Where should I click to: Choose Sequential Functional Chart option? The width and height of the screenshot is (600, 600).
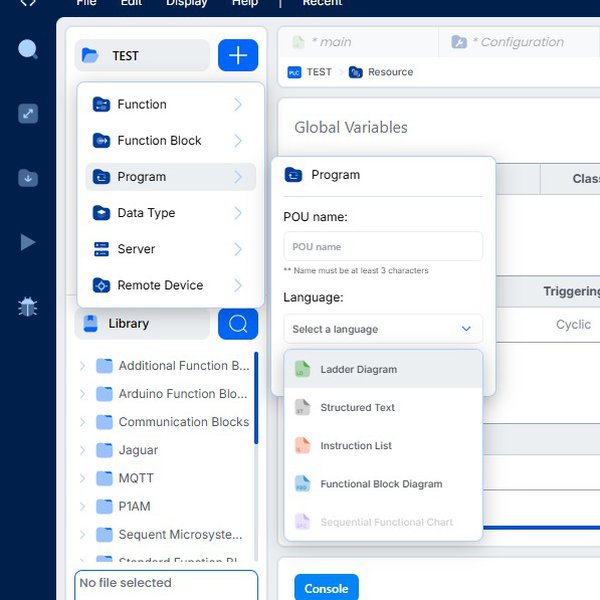(x=383, y=522)
